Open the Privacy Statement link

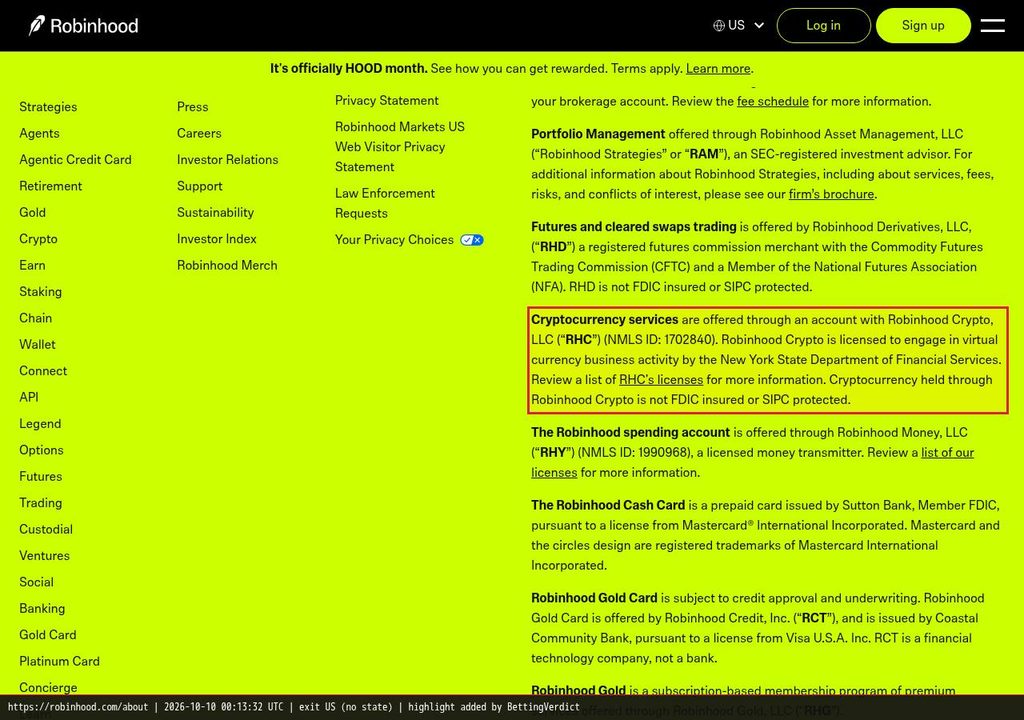point(387,101)
